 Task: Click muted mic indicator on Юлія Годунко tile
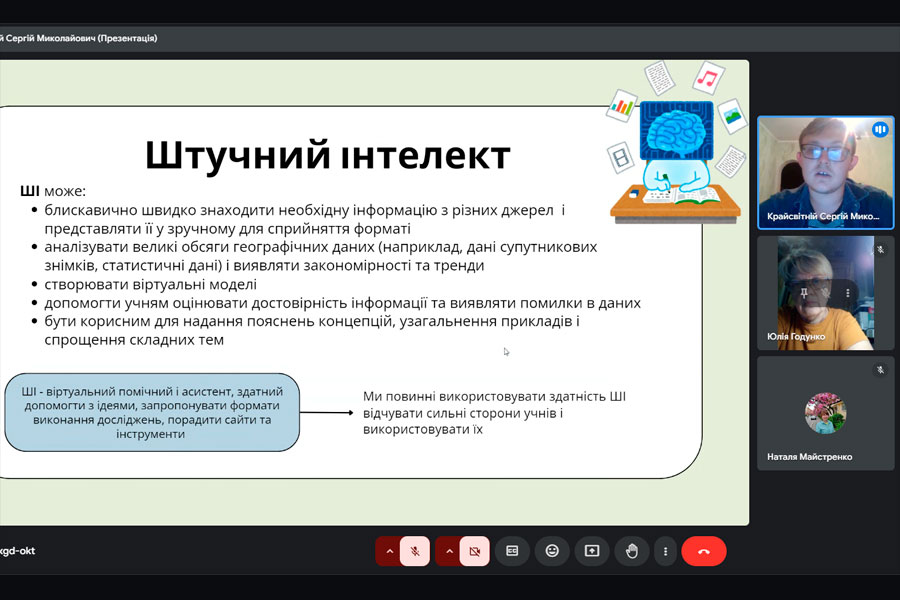[x=880, y=250]
